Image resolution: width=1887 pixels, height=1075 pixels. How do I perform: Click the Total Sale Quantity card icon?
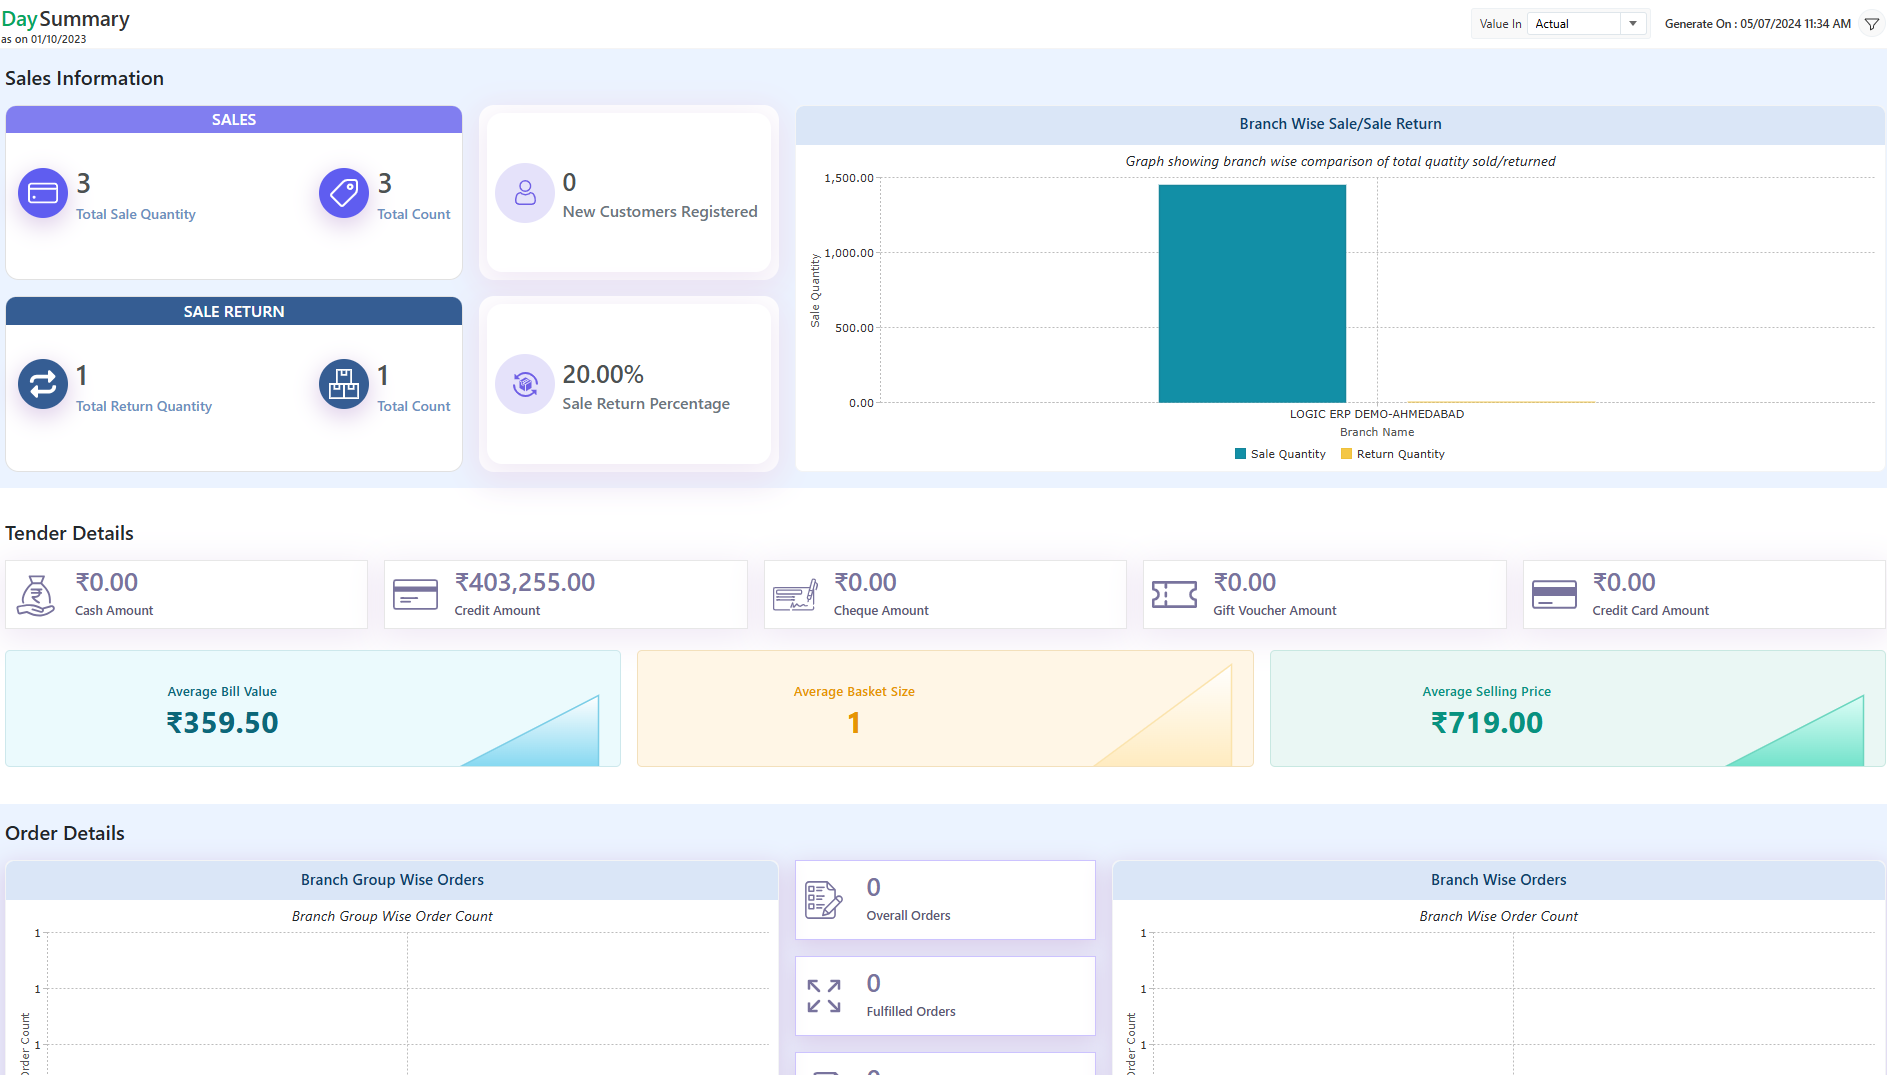pos(43,193)
